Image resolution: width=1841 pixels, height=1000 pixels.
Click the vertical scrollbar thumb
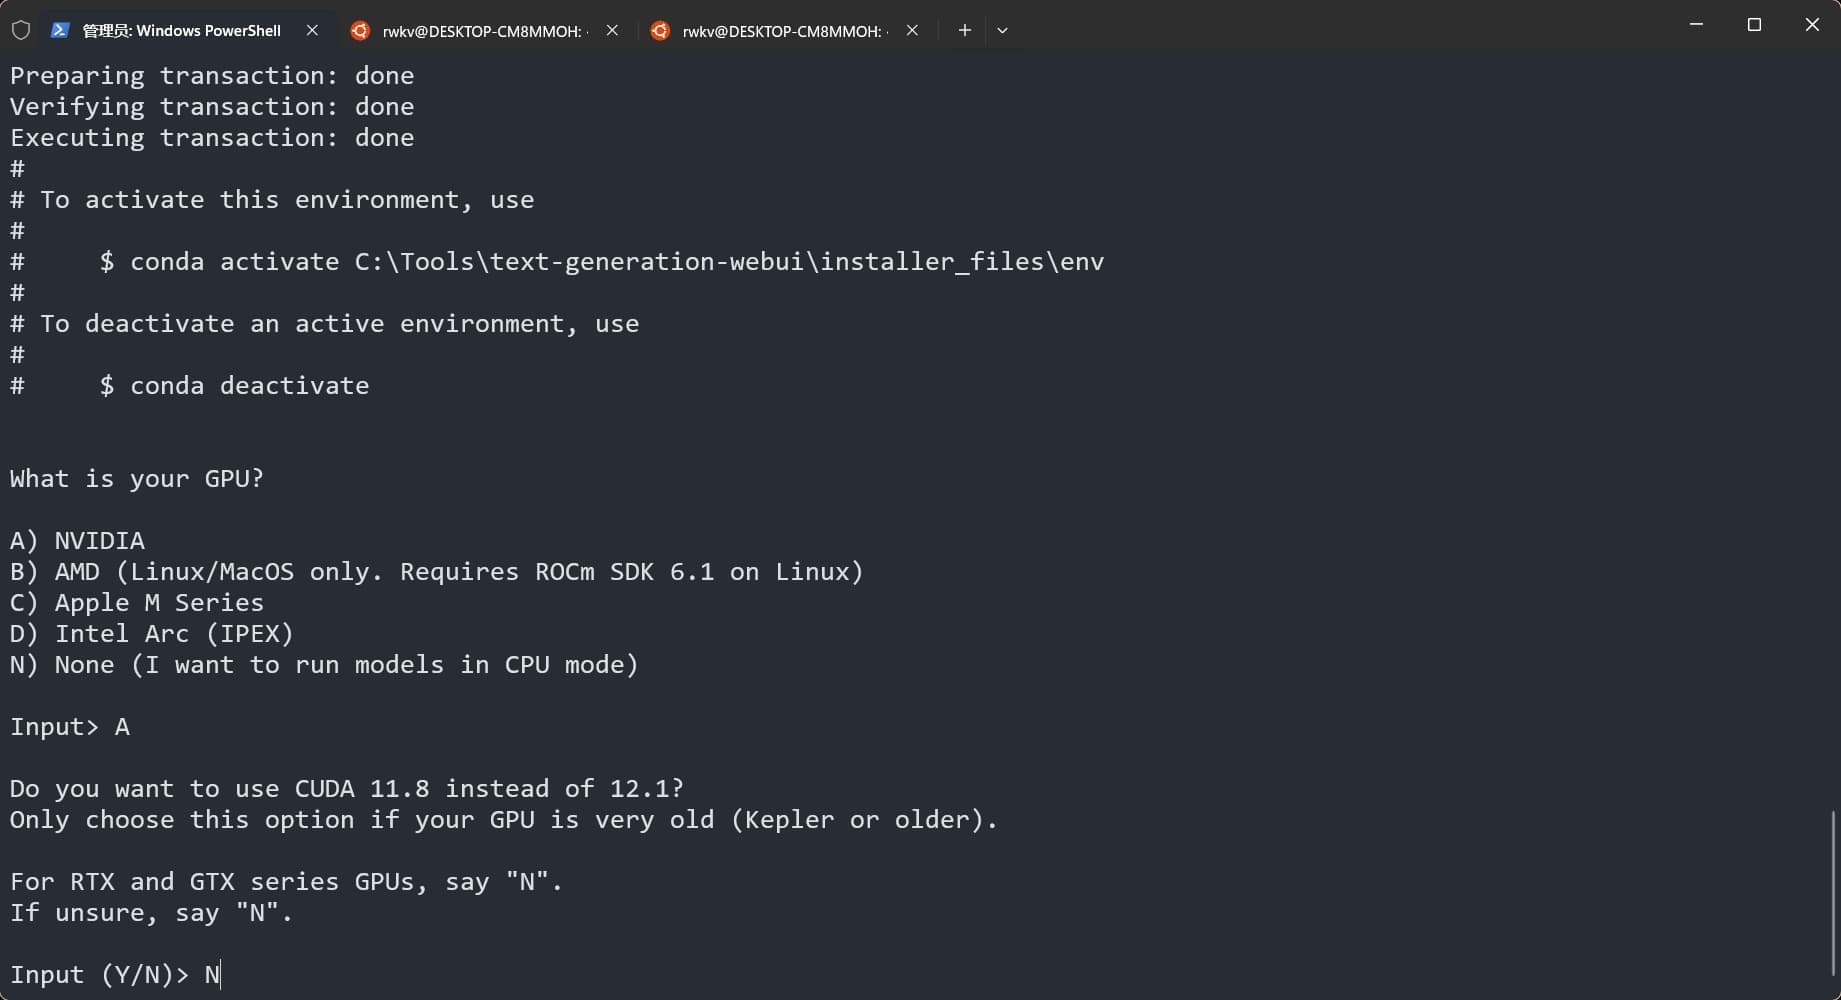1833,893
